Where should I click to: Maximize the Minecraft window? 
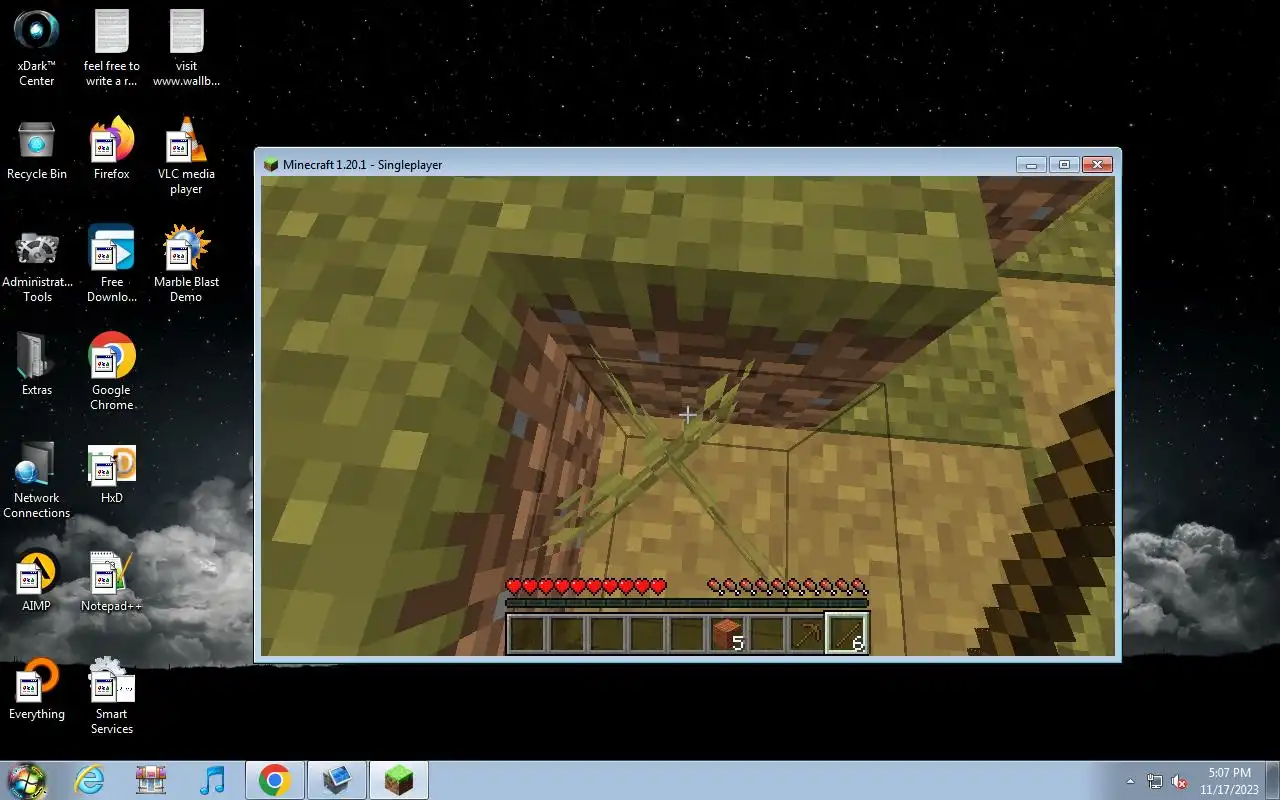point(1064,165)
